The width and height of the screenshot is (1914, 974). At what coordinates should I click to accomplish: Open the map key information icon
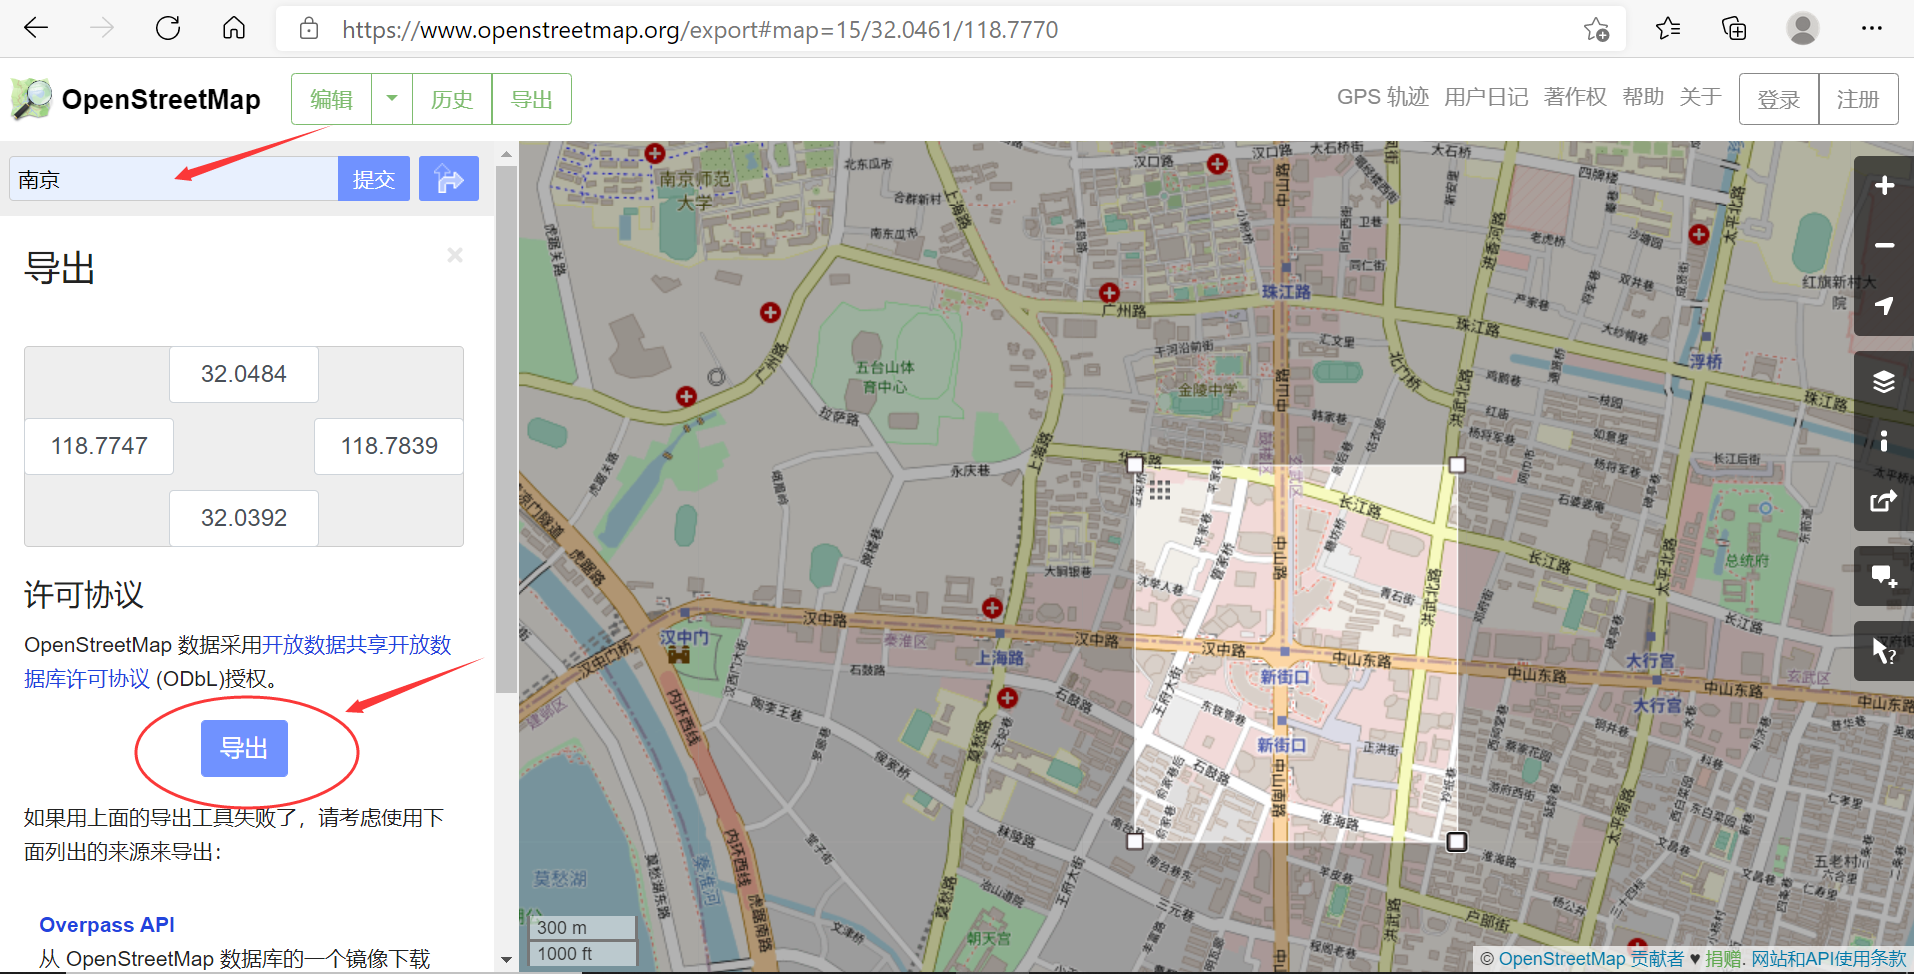[1885, 440]
